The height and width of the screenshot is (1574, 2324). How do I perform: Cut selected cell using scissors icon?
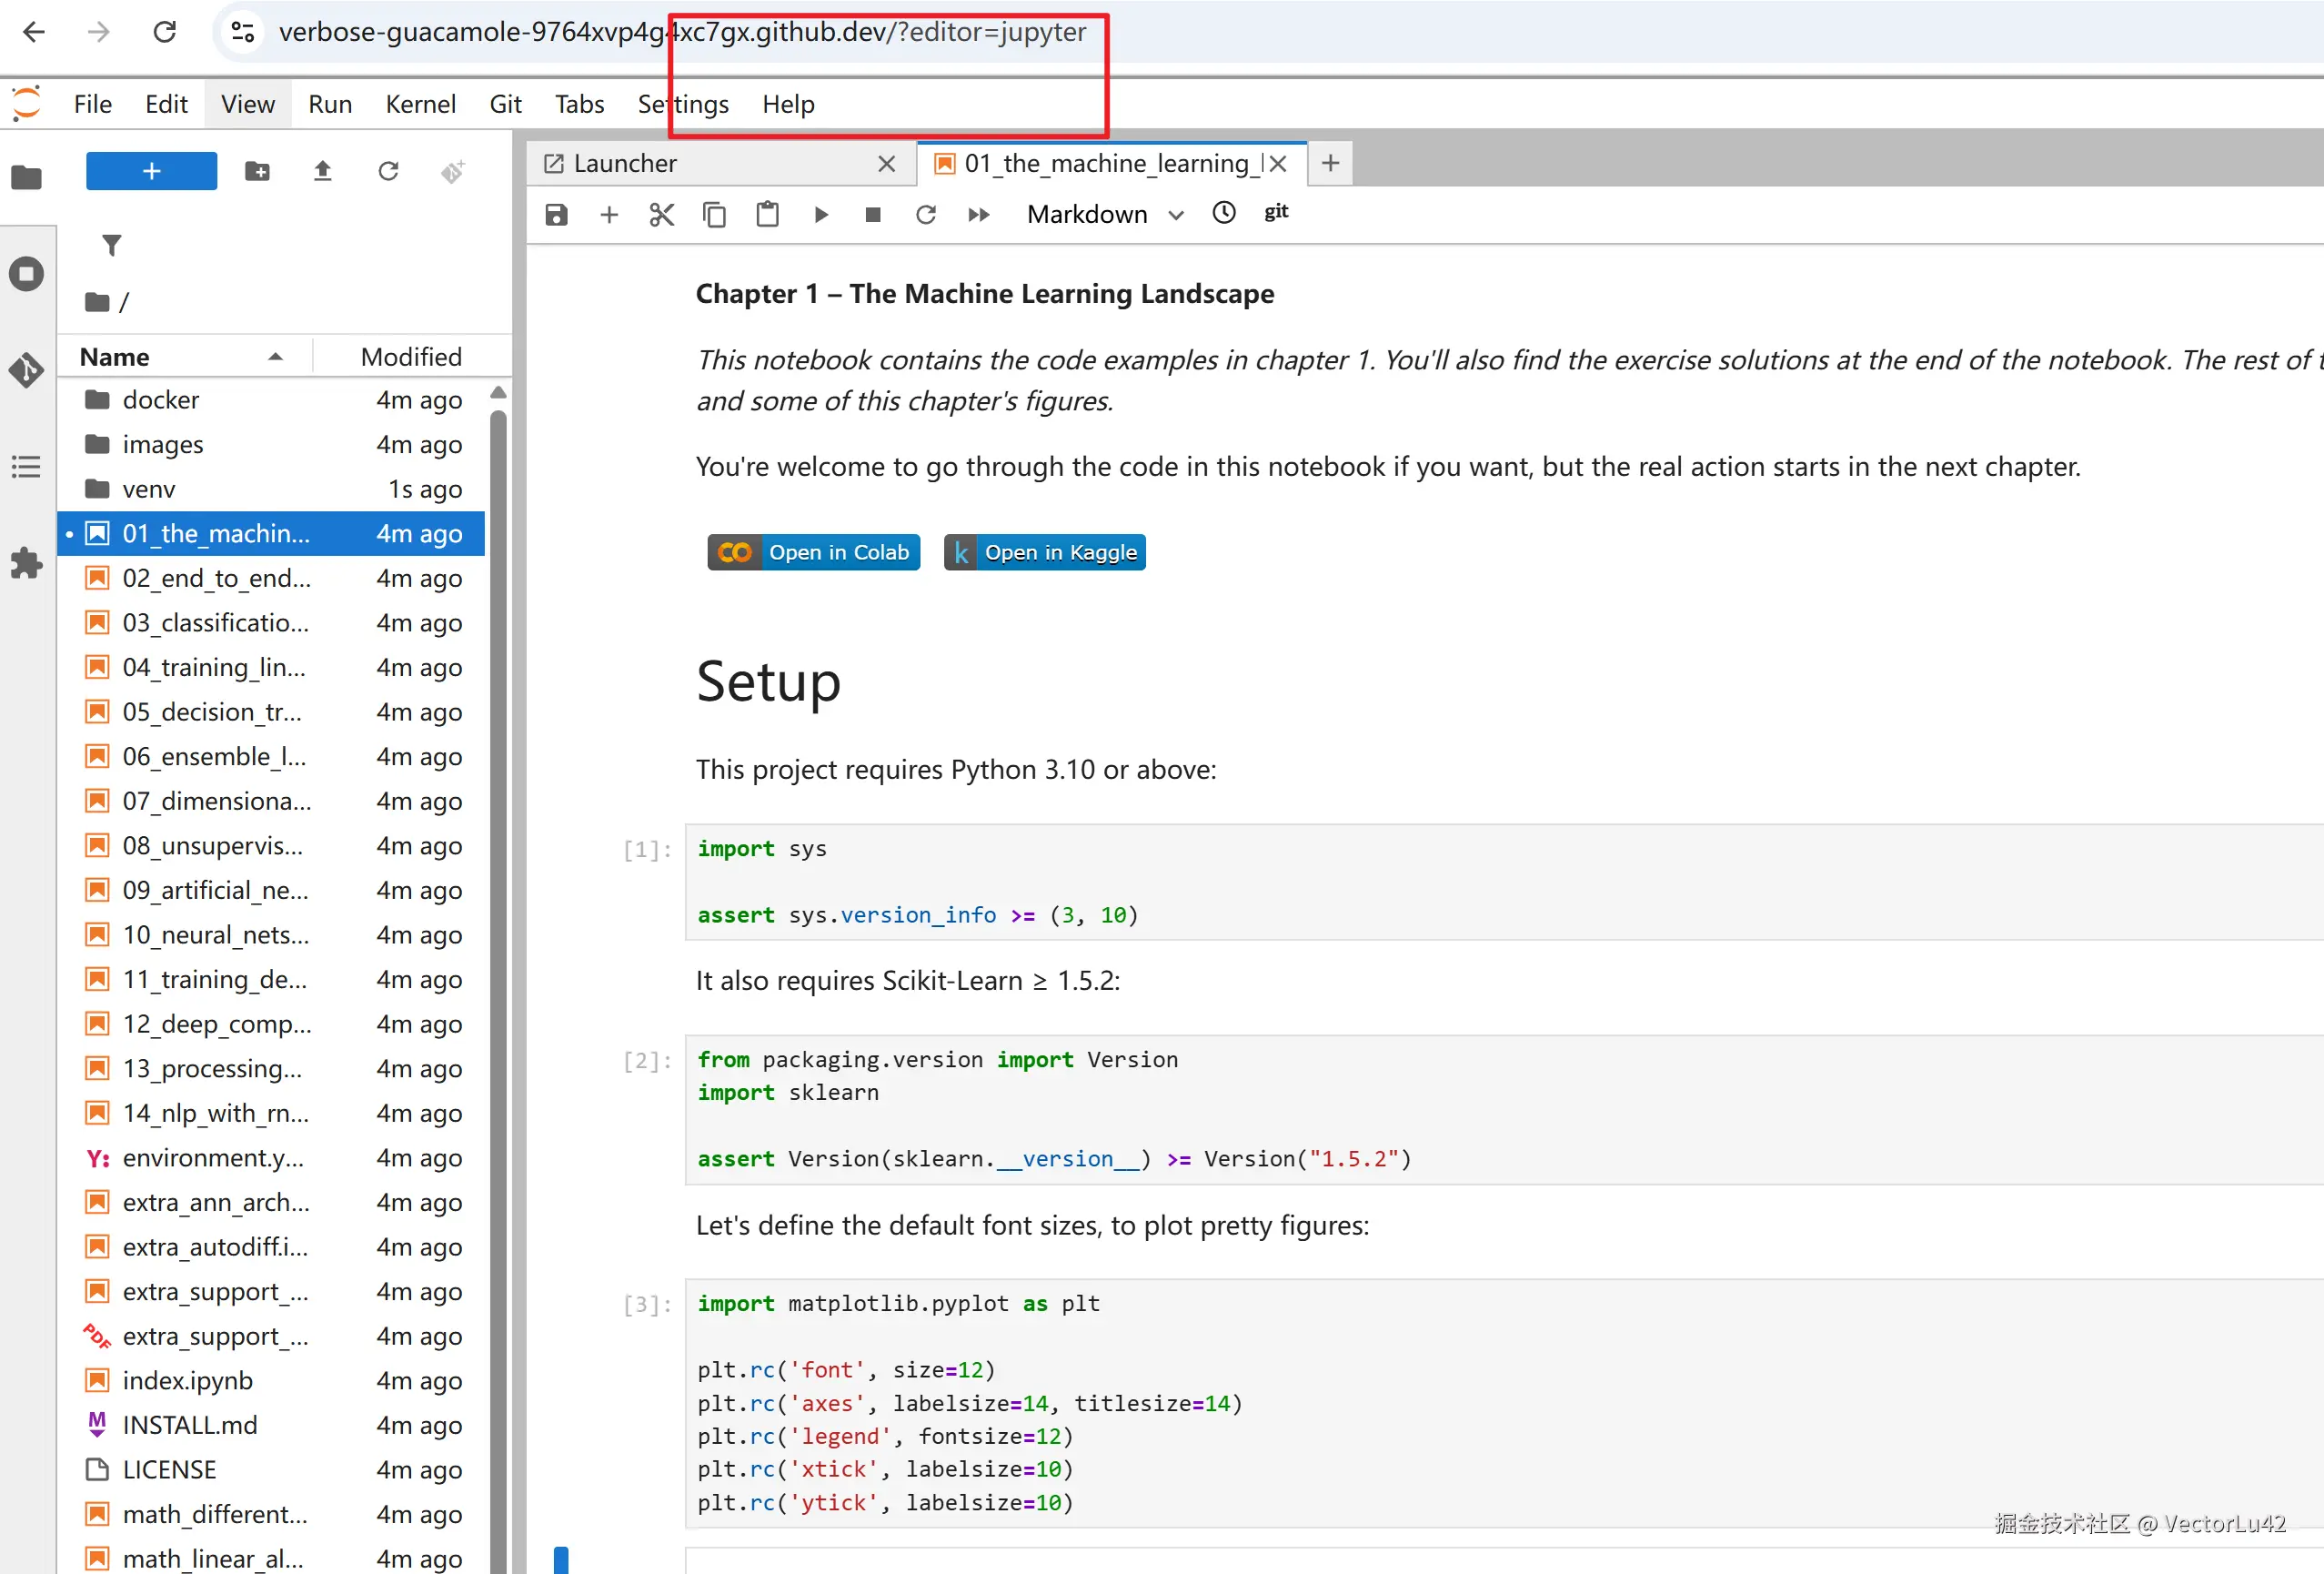coord(661,215)
